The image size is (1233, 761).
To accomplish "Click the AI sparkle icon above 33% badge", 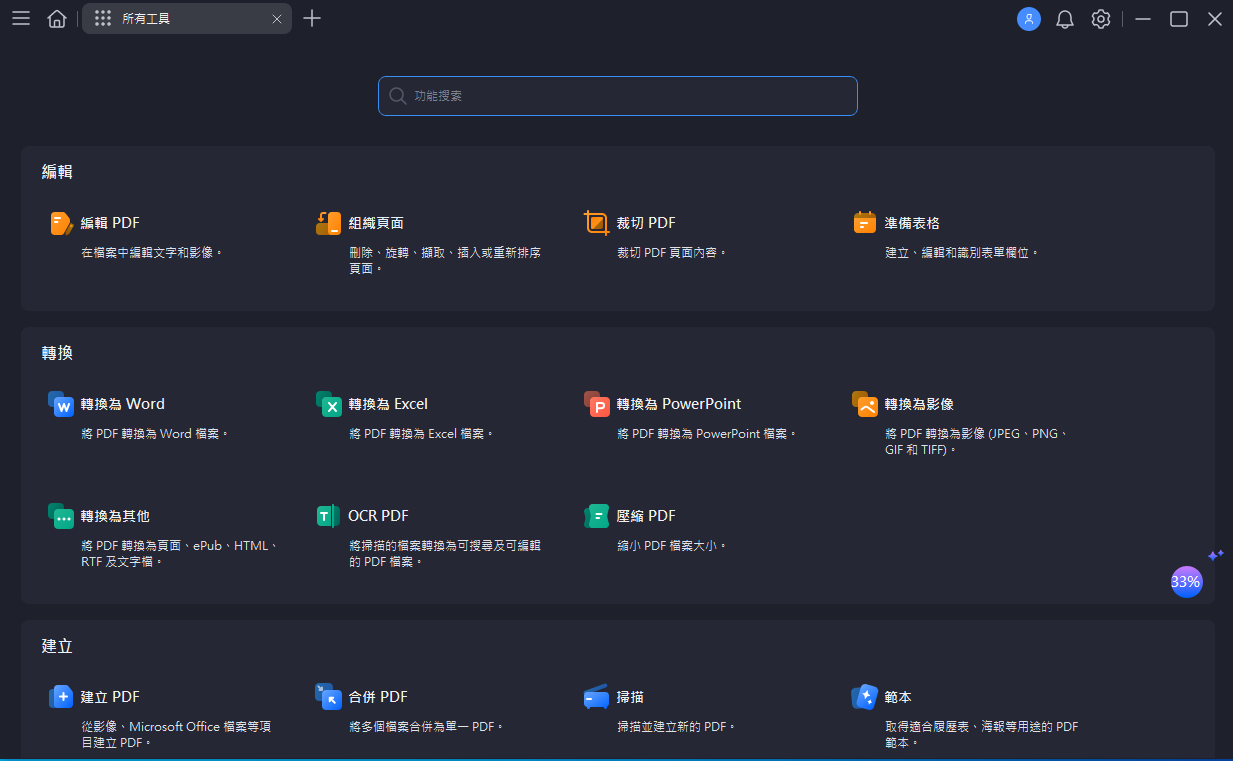I will [x=1215, y=555].
